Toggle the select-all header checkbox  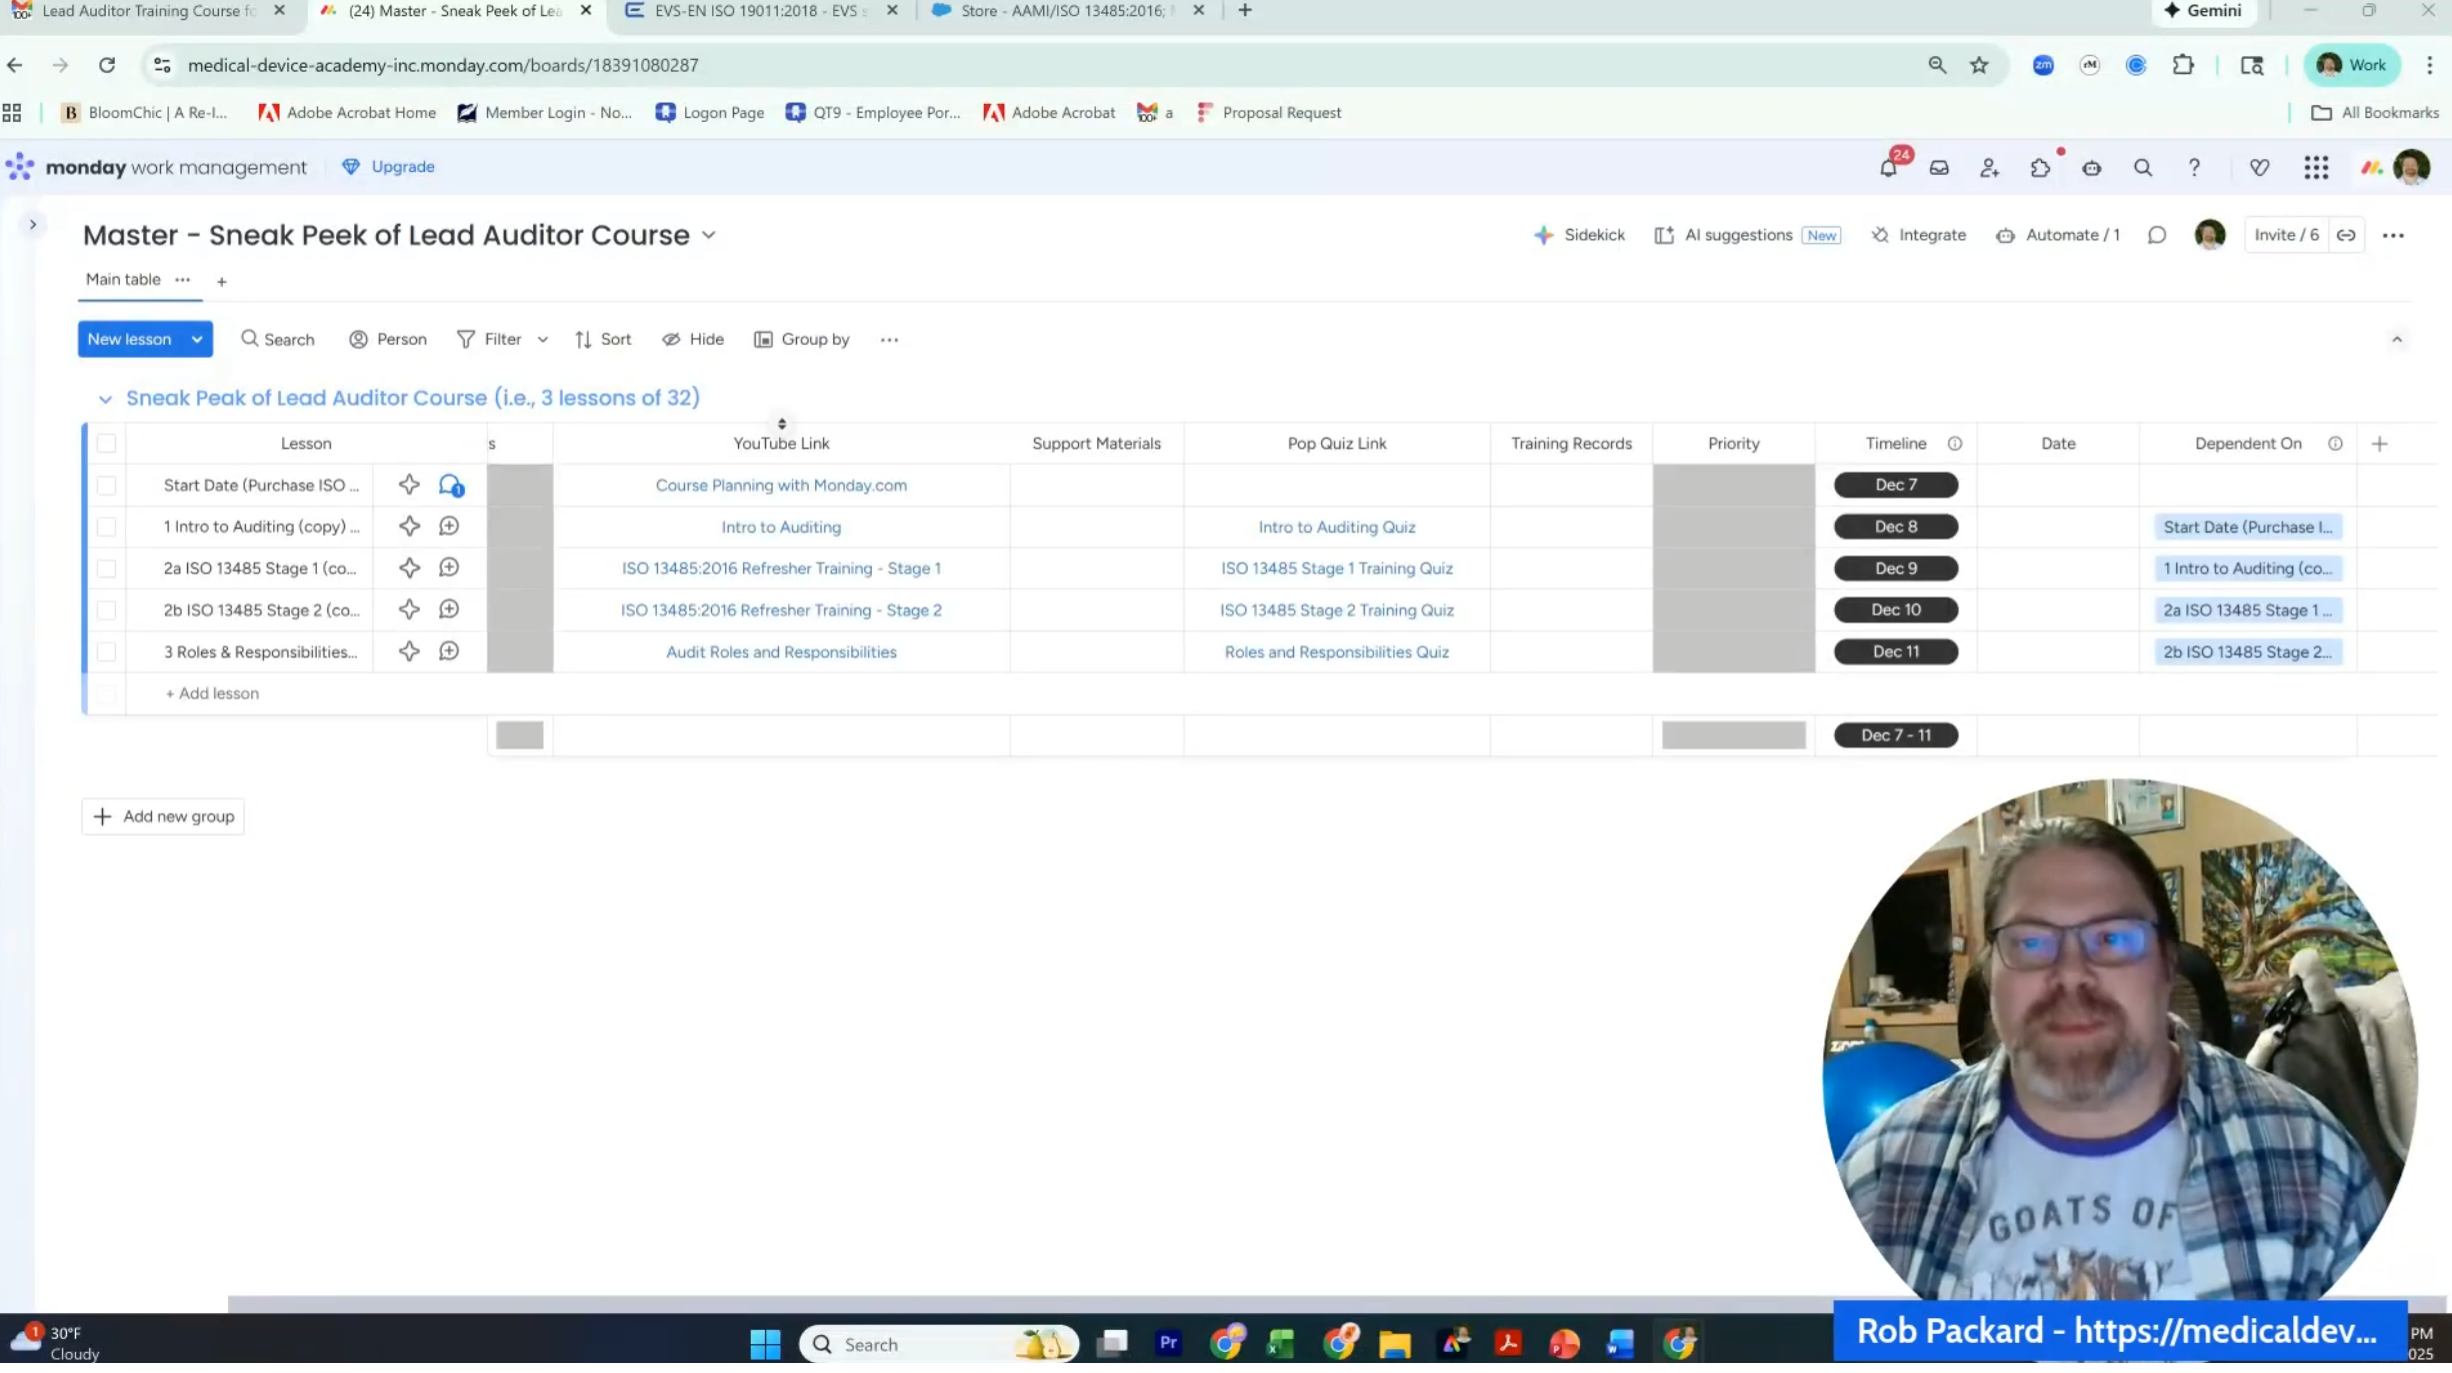coord(106,443)
